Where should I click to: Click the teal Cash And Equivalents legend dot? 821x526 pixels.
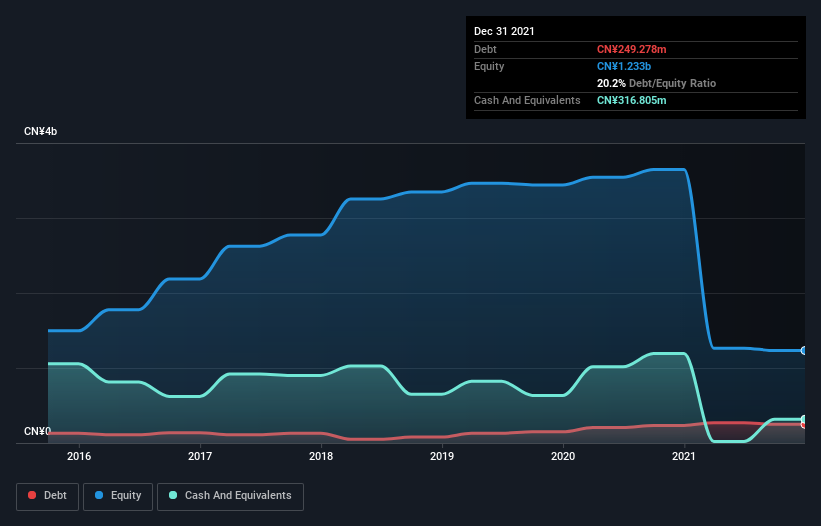pos(173,495)
